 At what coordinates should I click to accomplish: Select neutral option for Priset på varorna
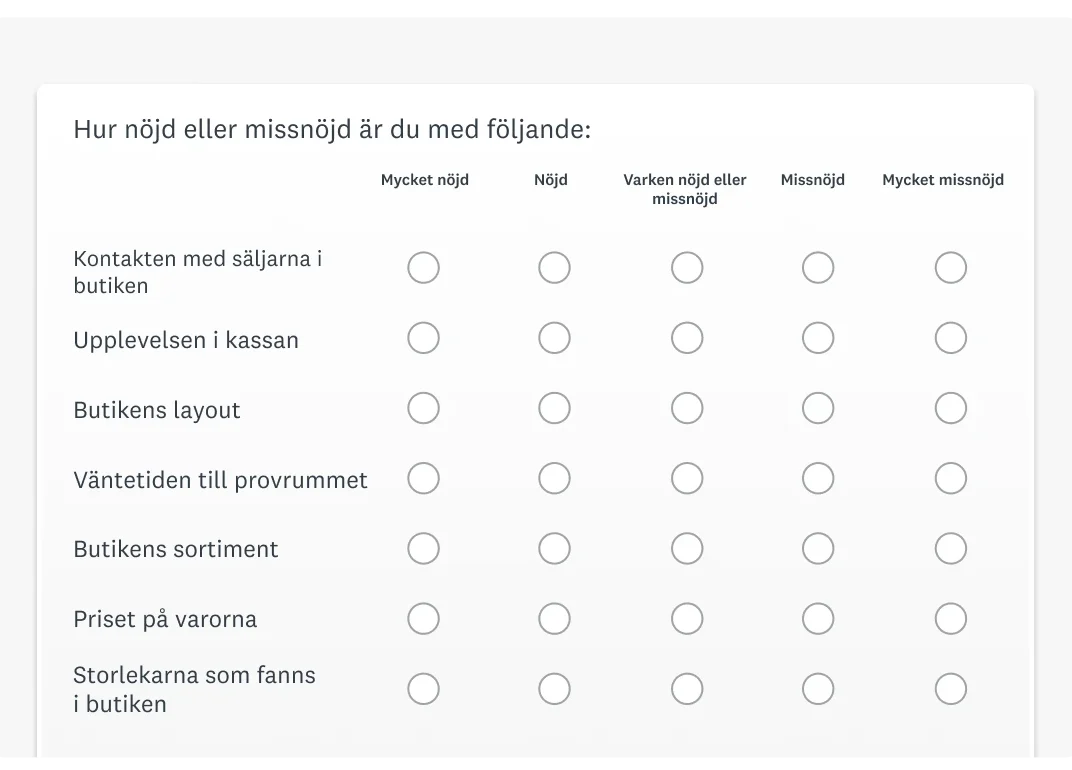[686, 619]
